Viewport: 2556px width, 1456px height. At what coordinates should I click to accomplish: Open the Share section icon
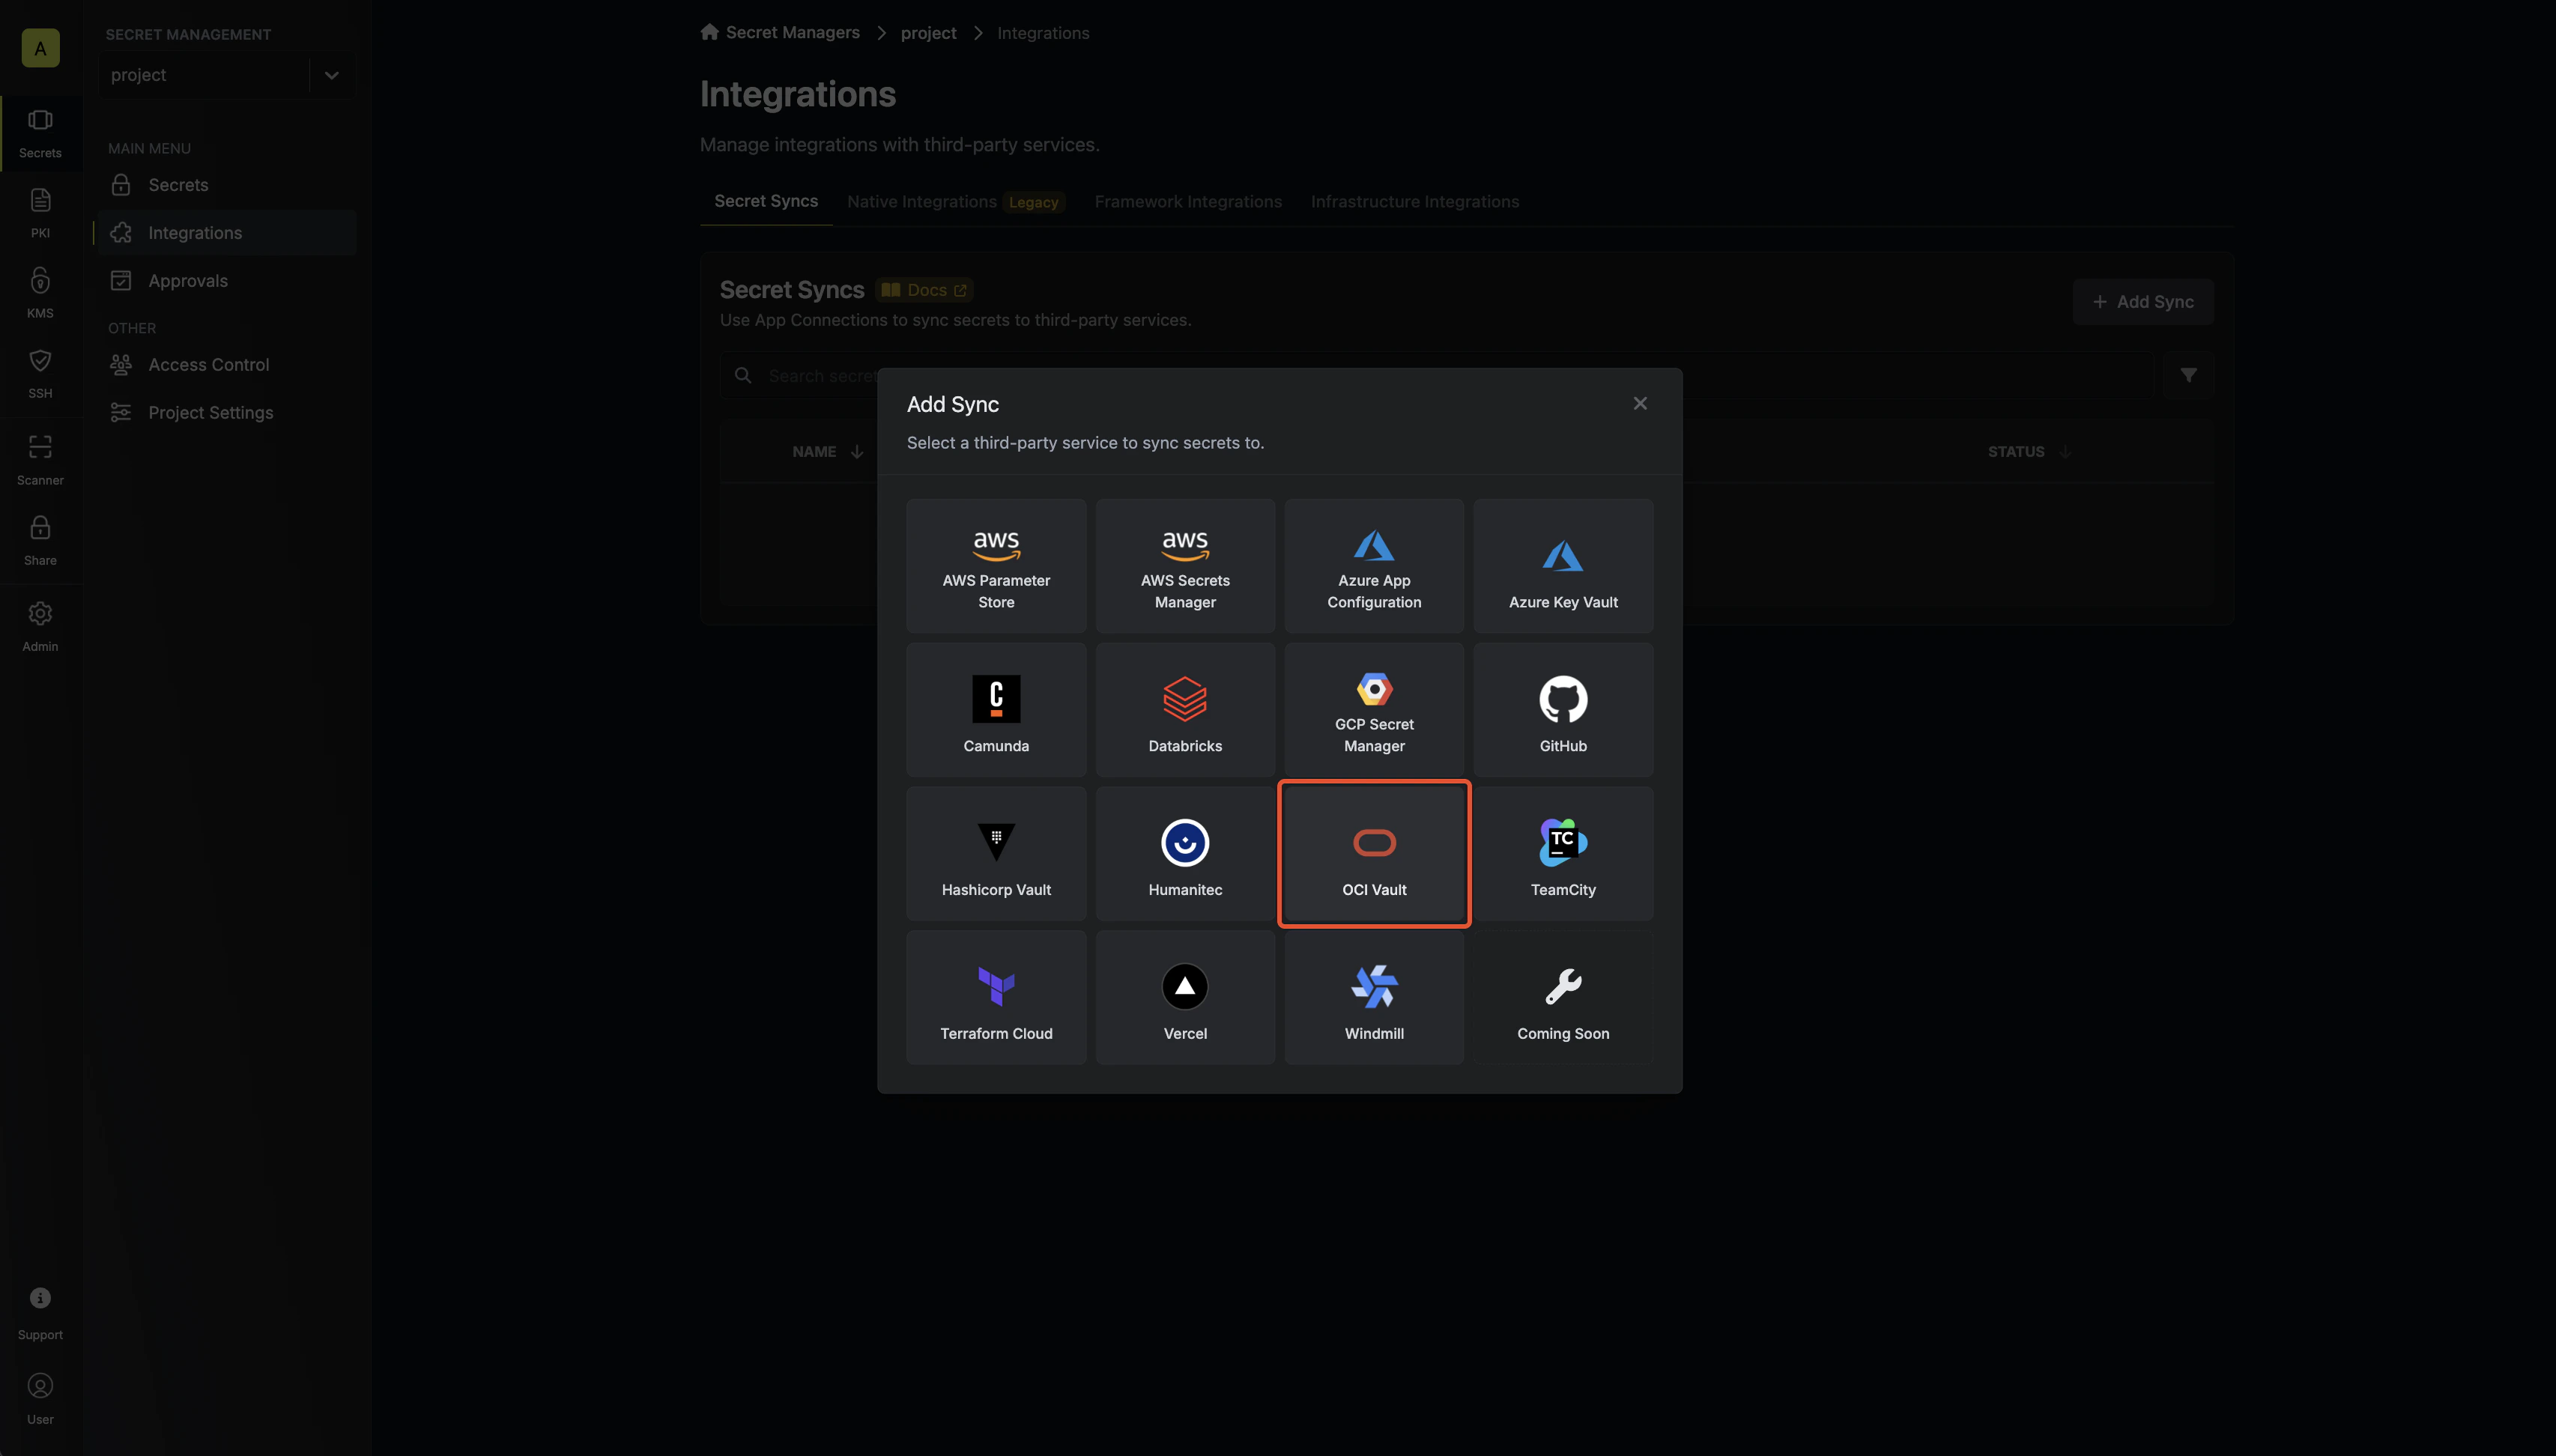40,541
